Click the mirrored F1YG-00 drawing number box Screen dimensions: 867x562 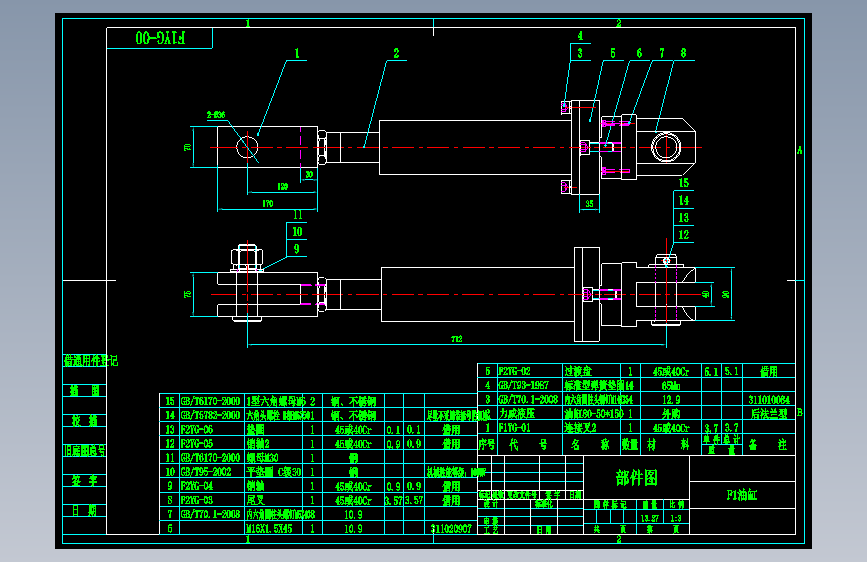pyautogui.click(x=160, y=38)
